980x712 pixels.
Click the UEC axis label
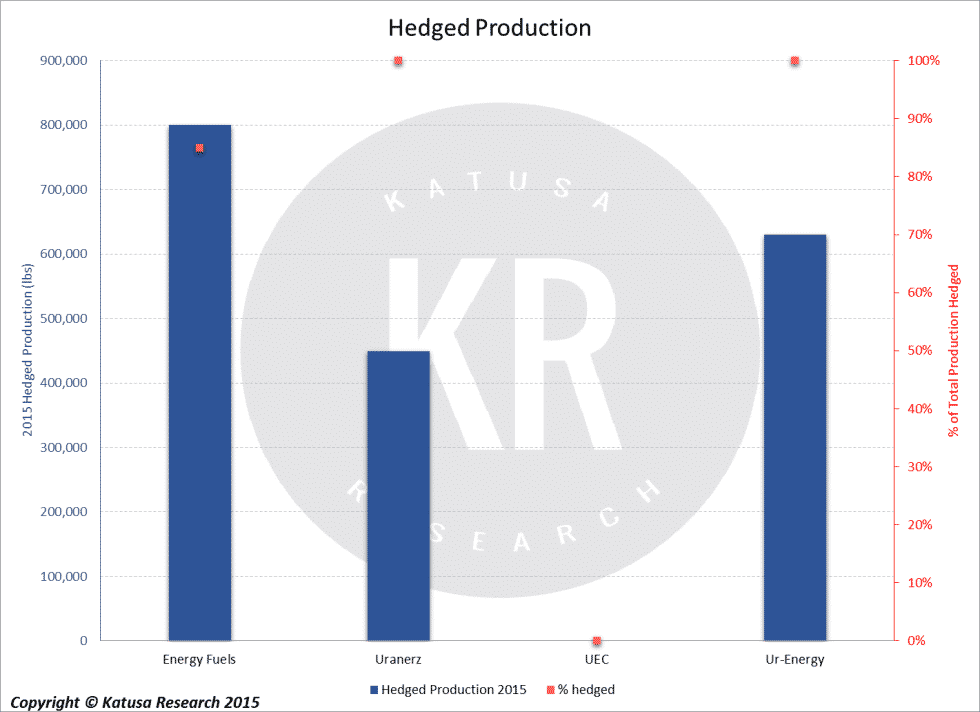(597, 659)
